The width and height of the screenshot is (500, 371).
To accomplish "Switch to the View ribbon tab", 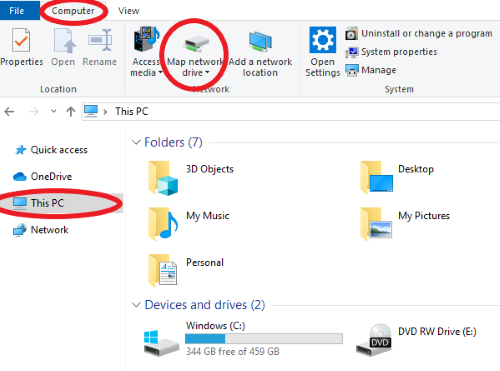I will (x=128, y=11).
